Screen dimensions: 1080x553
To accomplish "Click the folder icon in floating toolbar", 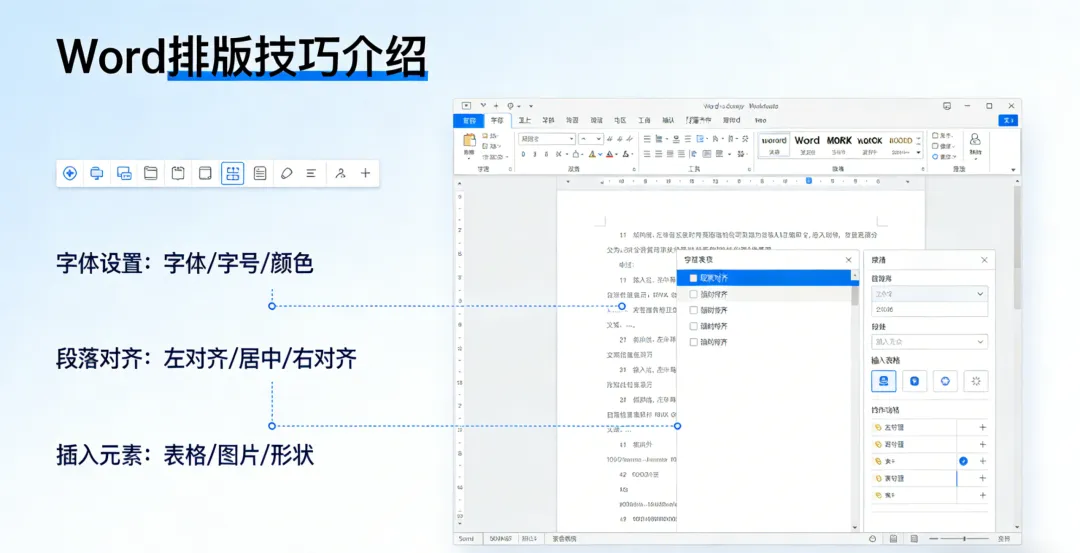I will (151, 174).
